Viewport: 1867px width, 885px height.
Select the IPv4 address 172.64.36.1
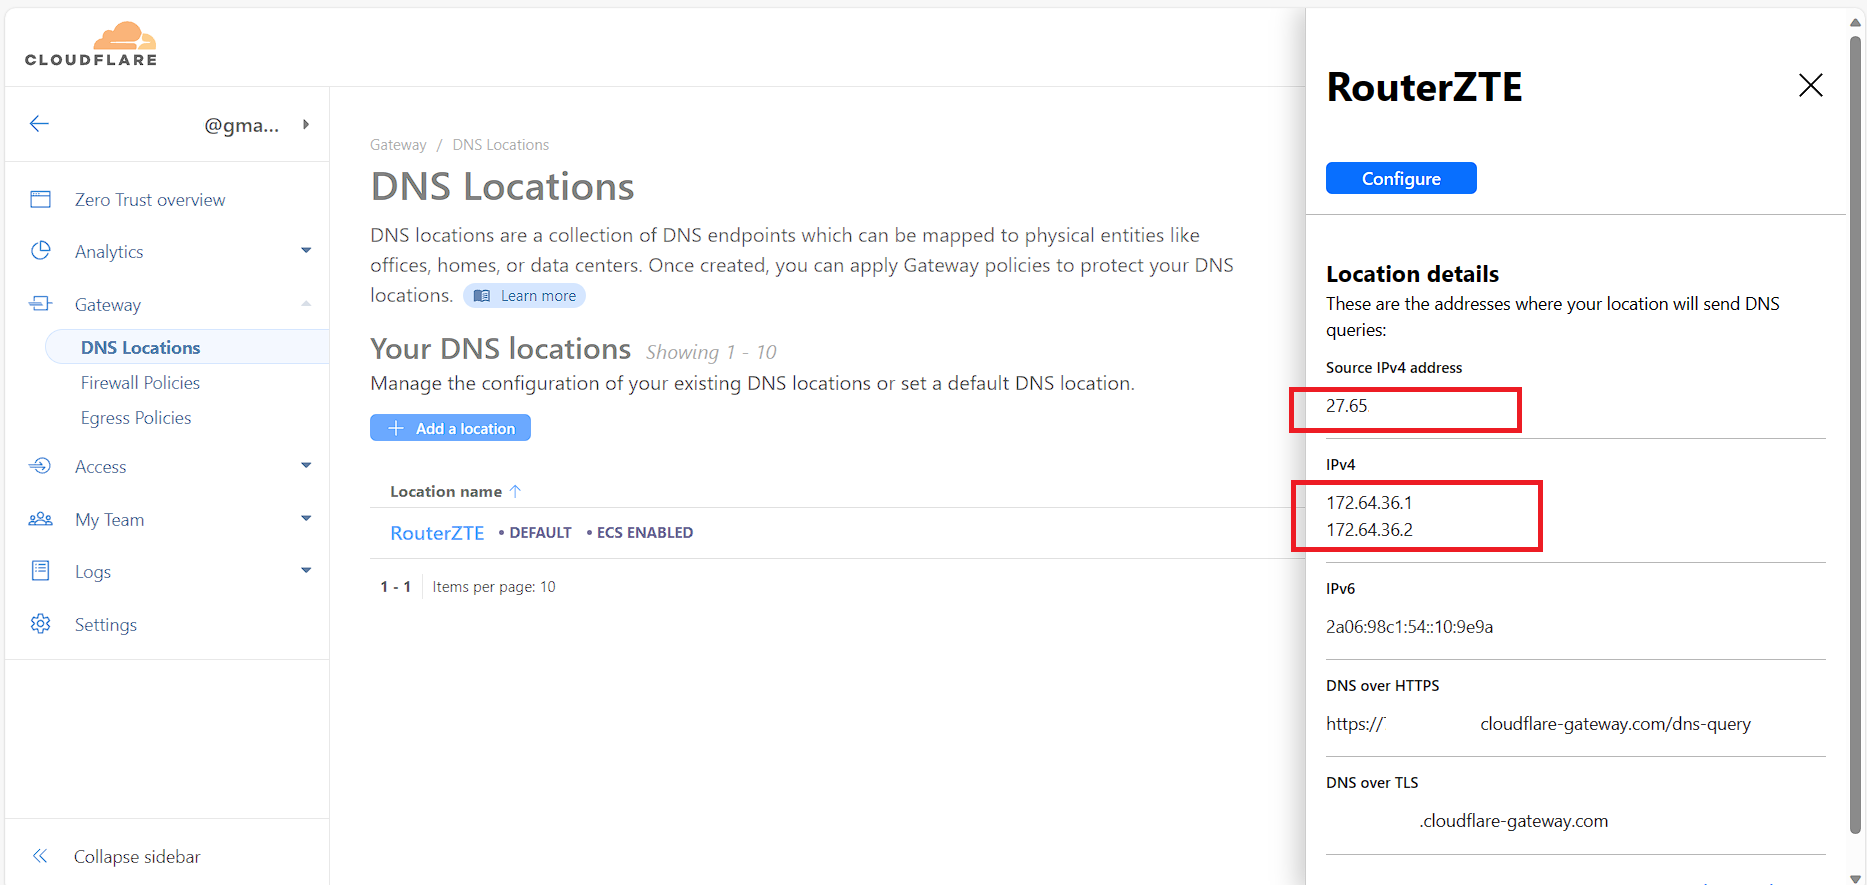(x=1369, y=503)
